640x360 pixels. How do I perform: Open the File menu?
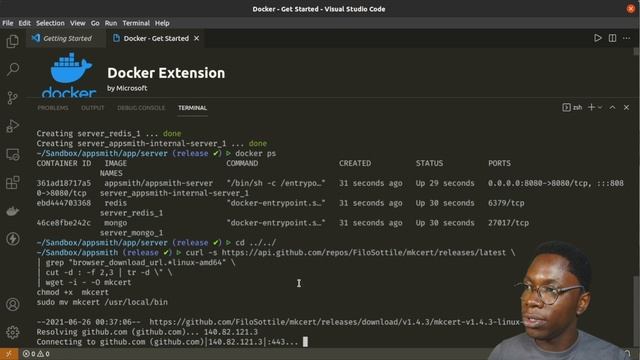(x=8, y=23)
